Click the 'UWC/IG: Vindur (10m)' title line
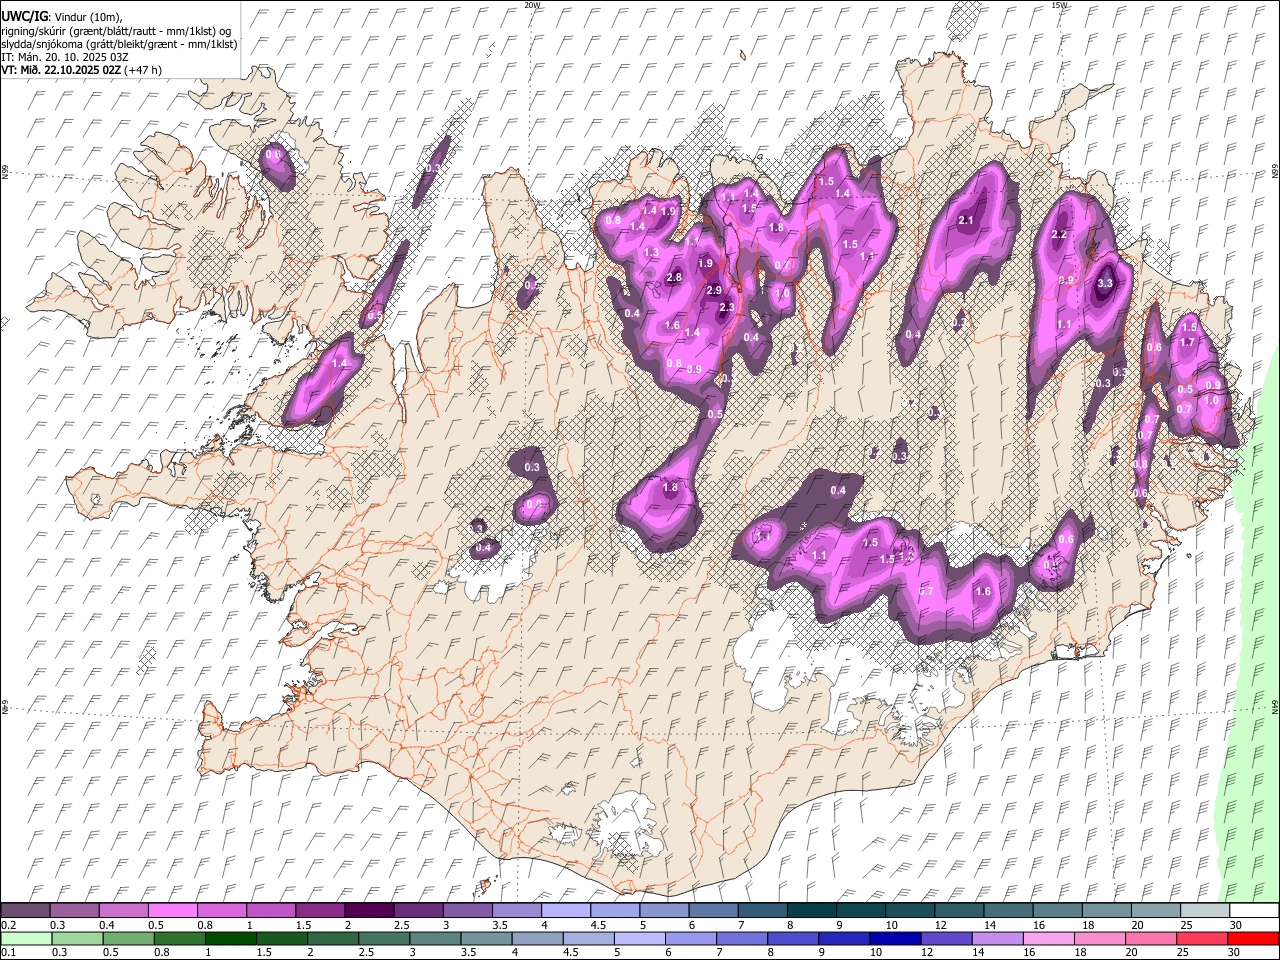Viewport: 1280px width, 960px height. click(x=62, y=16)
